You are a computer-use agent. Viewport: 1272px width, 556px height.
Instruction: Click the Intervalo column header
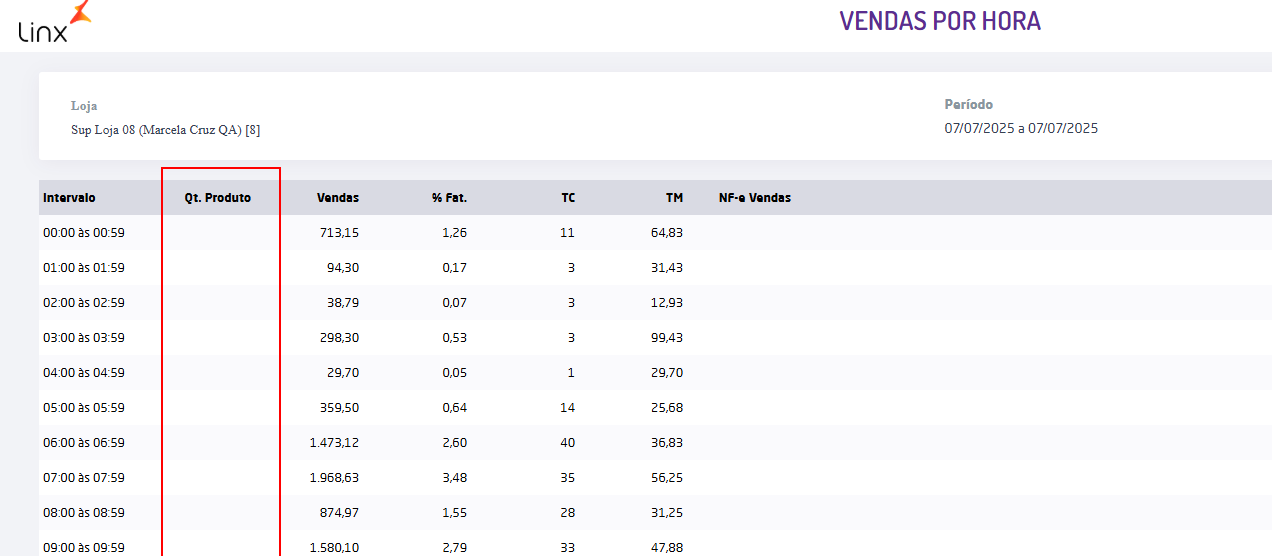pyautogui.click(x=69, y=198)
